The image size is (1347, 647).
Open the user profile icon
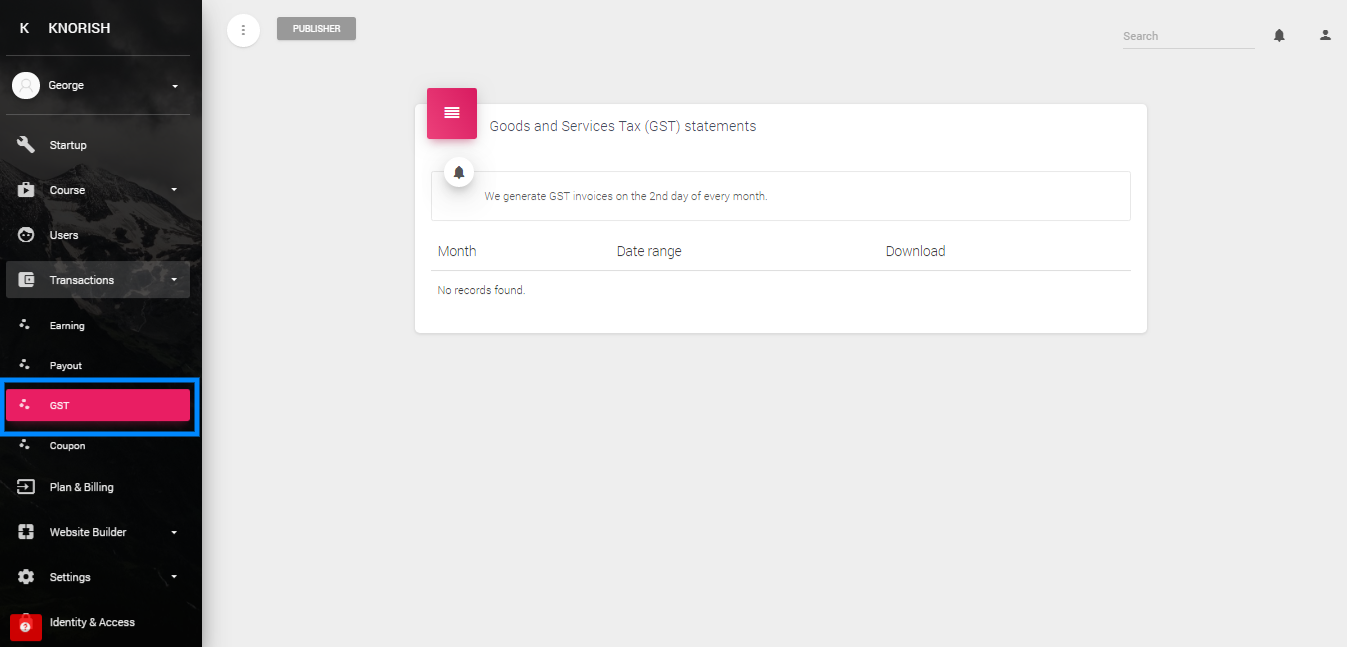coord(1325,35)
